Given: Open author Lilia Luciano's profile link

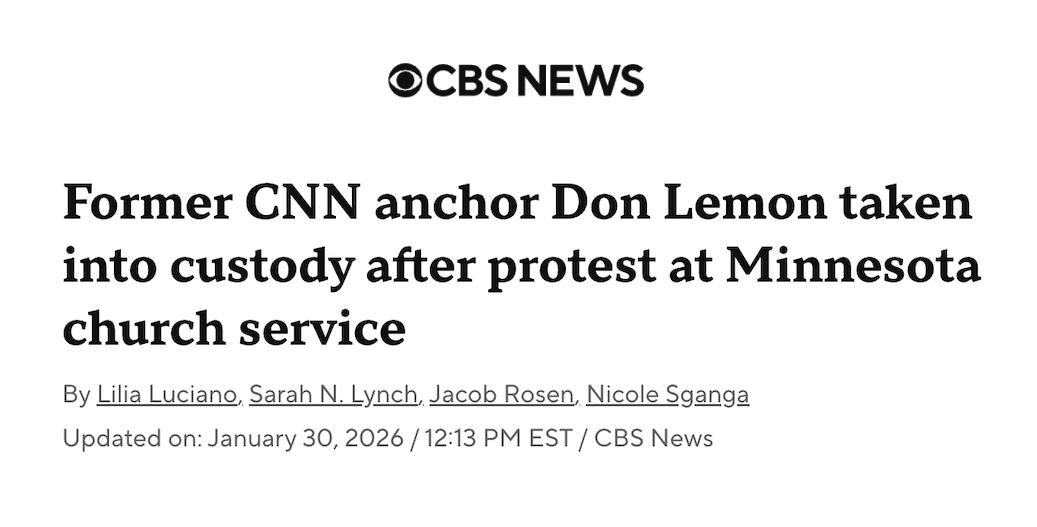Looking at the screenshot, I should click(x=168, y=395).
